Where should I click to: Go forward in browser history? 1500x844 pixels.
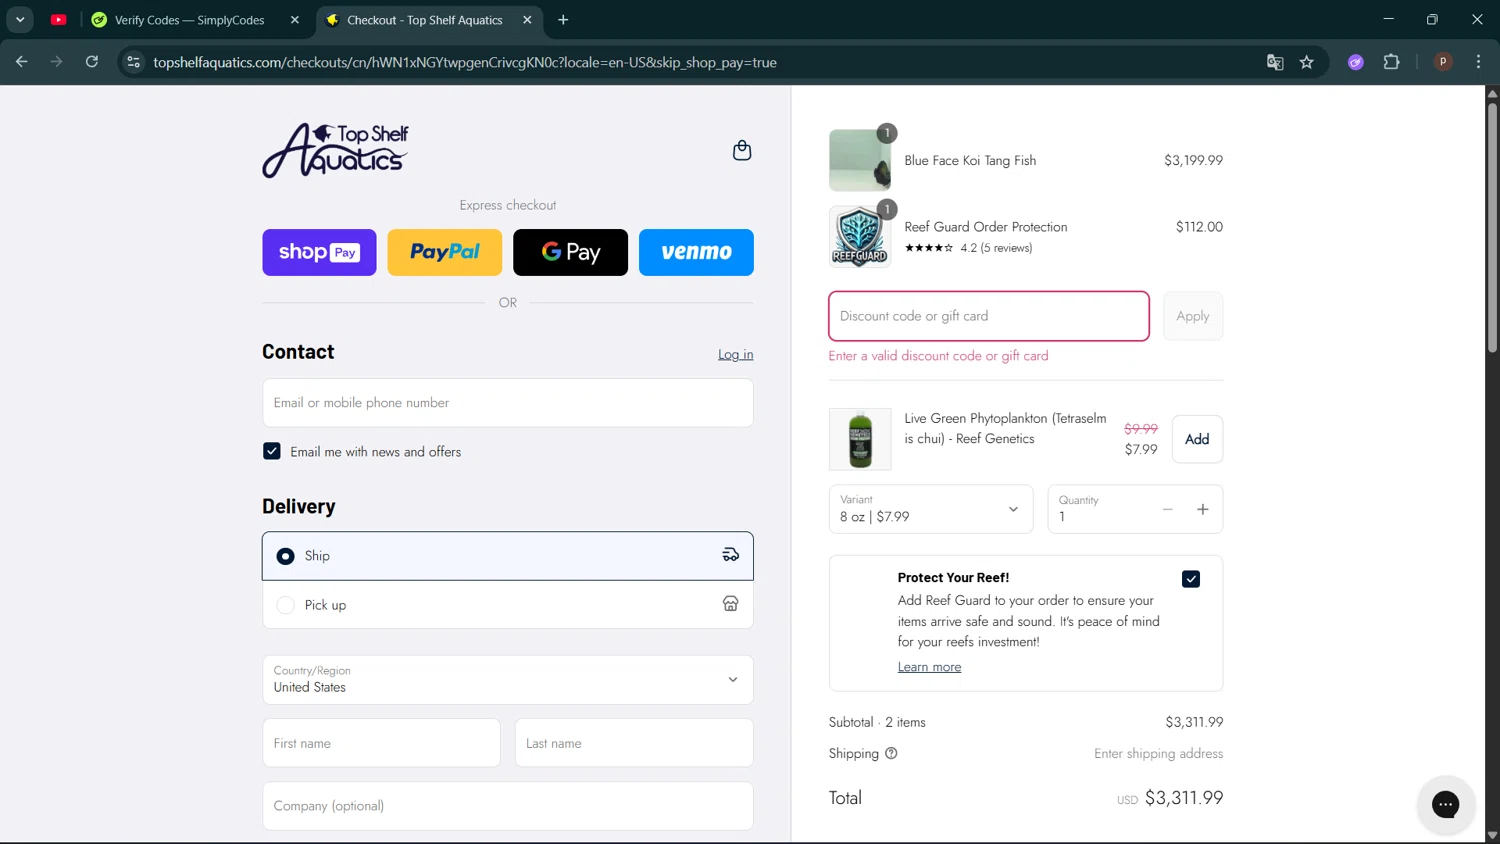[x=57, y=62]
